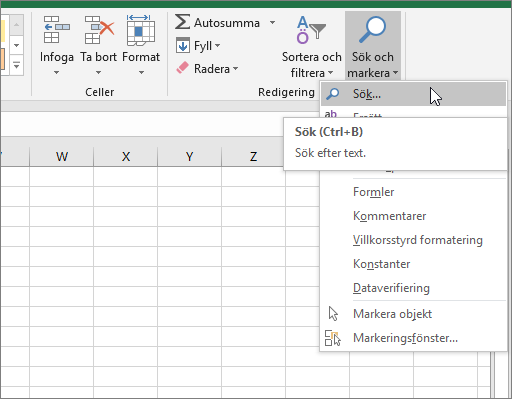This screenshot has width=512, height=399.
Task: Open the Infoga dropdown arrow
Action: click(x=57, y=72)
